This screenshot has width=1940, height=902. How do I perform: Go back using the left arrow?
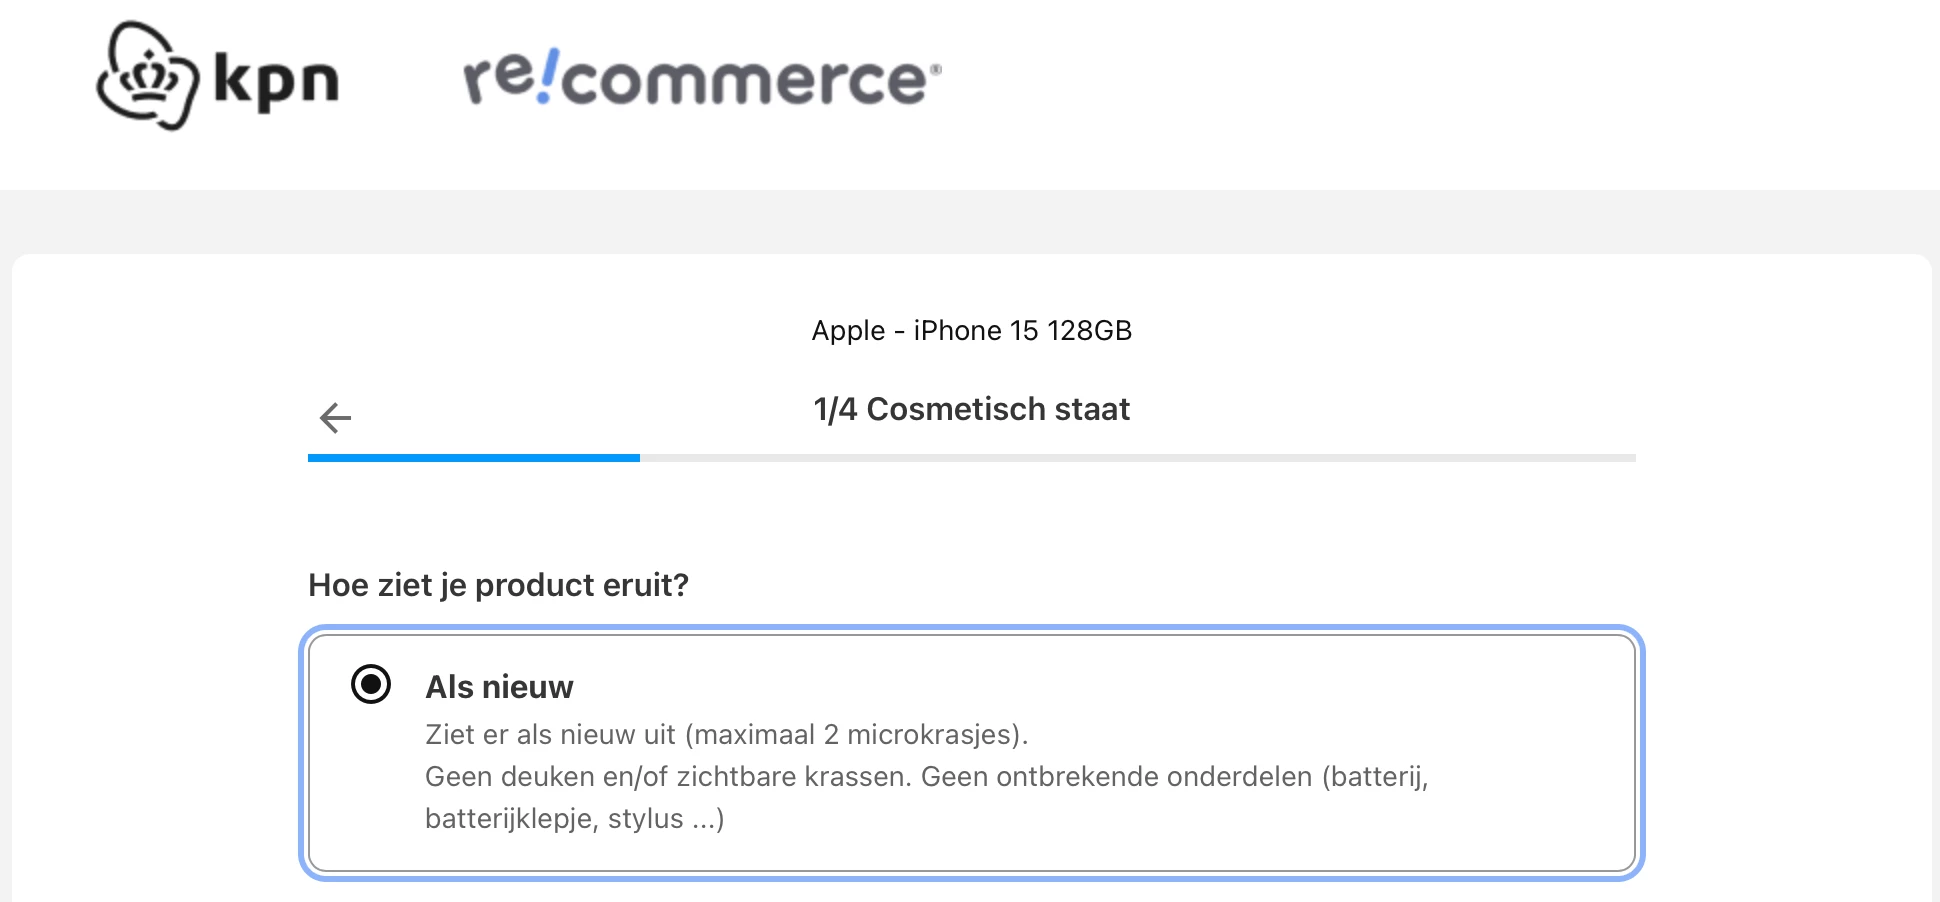tap(335, 417)
